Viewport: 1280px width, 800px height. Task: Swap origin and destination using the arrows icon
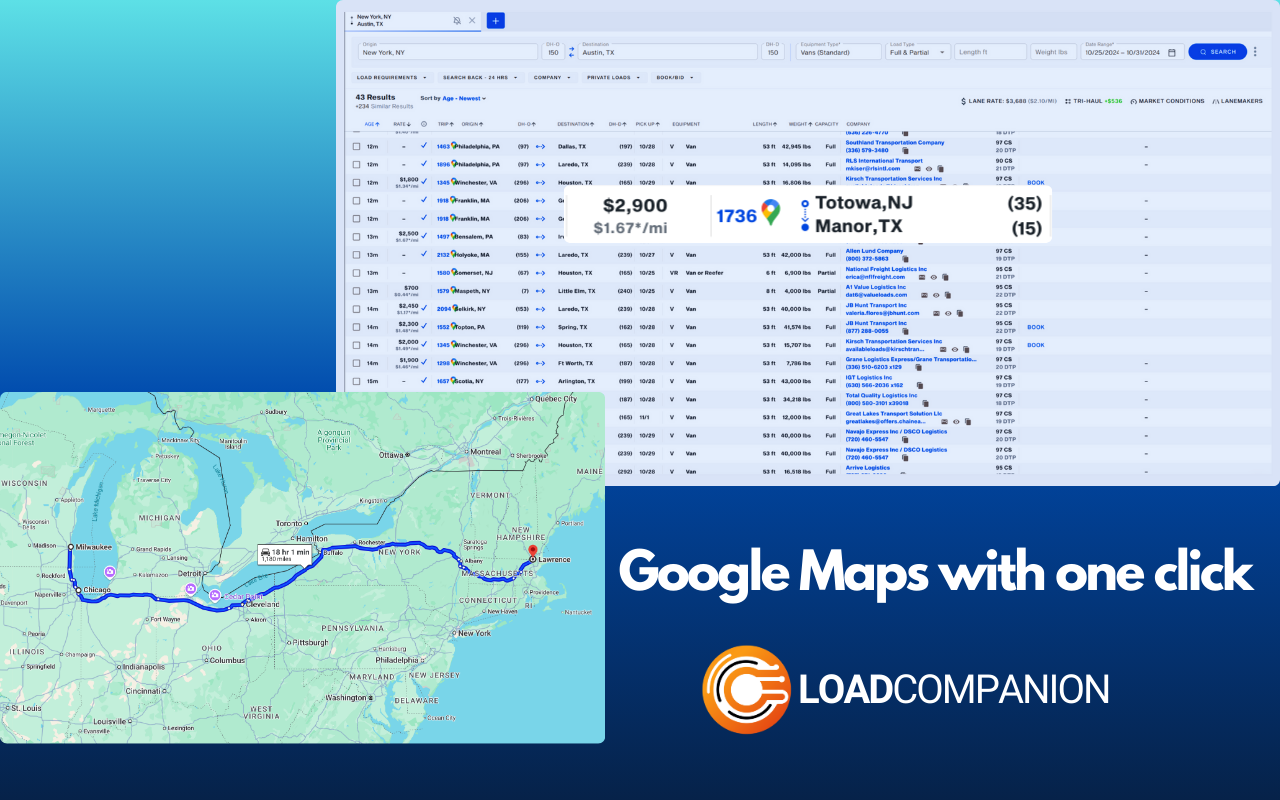tap(571, 50)
